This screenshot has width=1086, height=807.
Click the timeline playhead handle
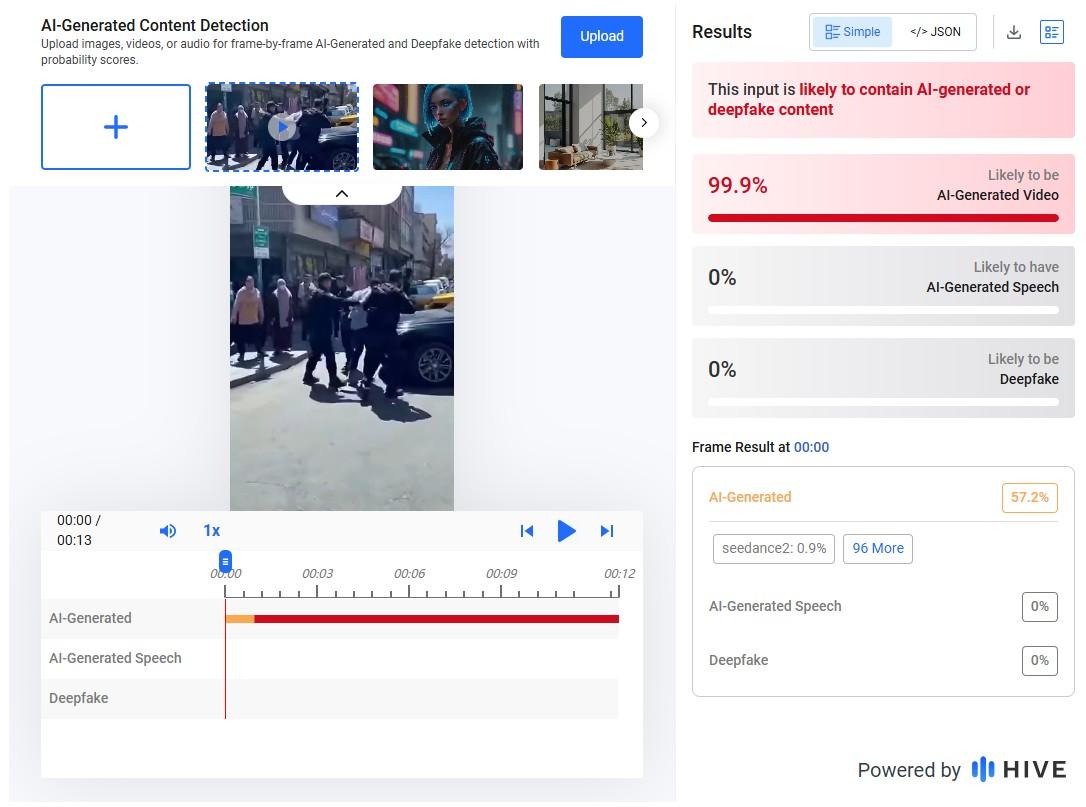226,562
